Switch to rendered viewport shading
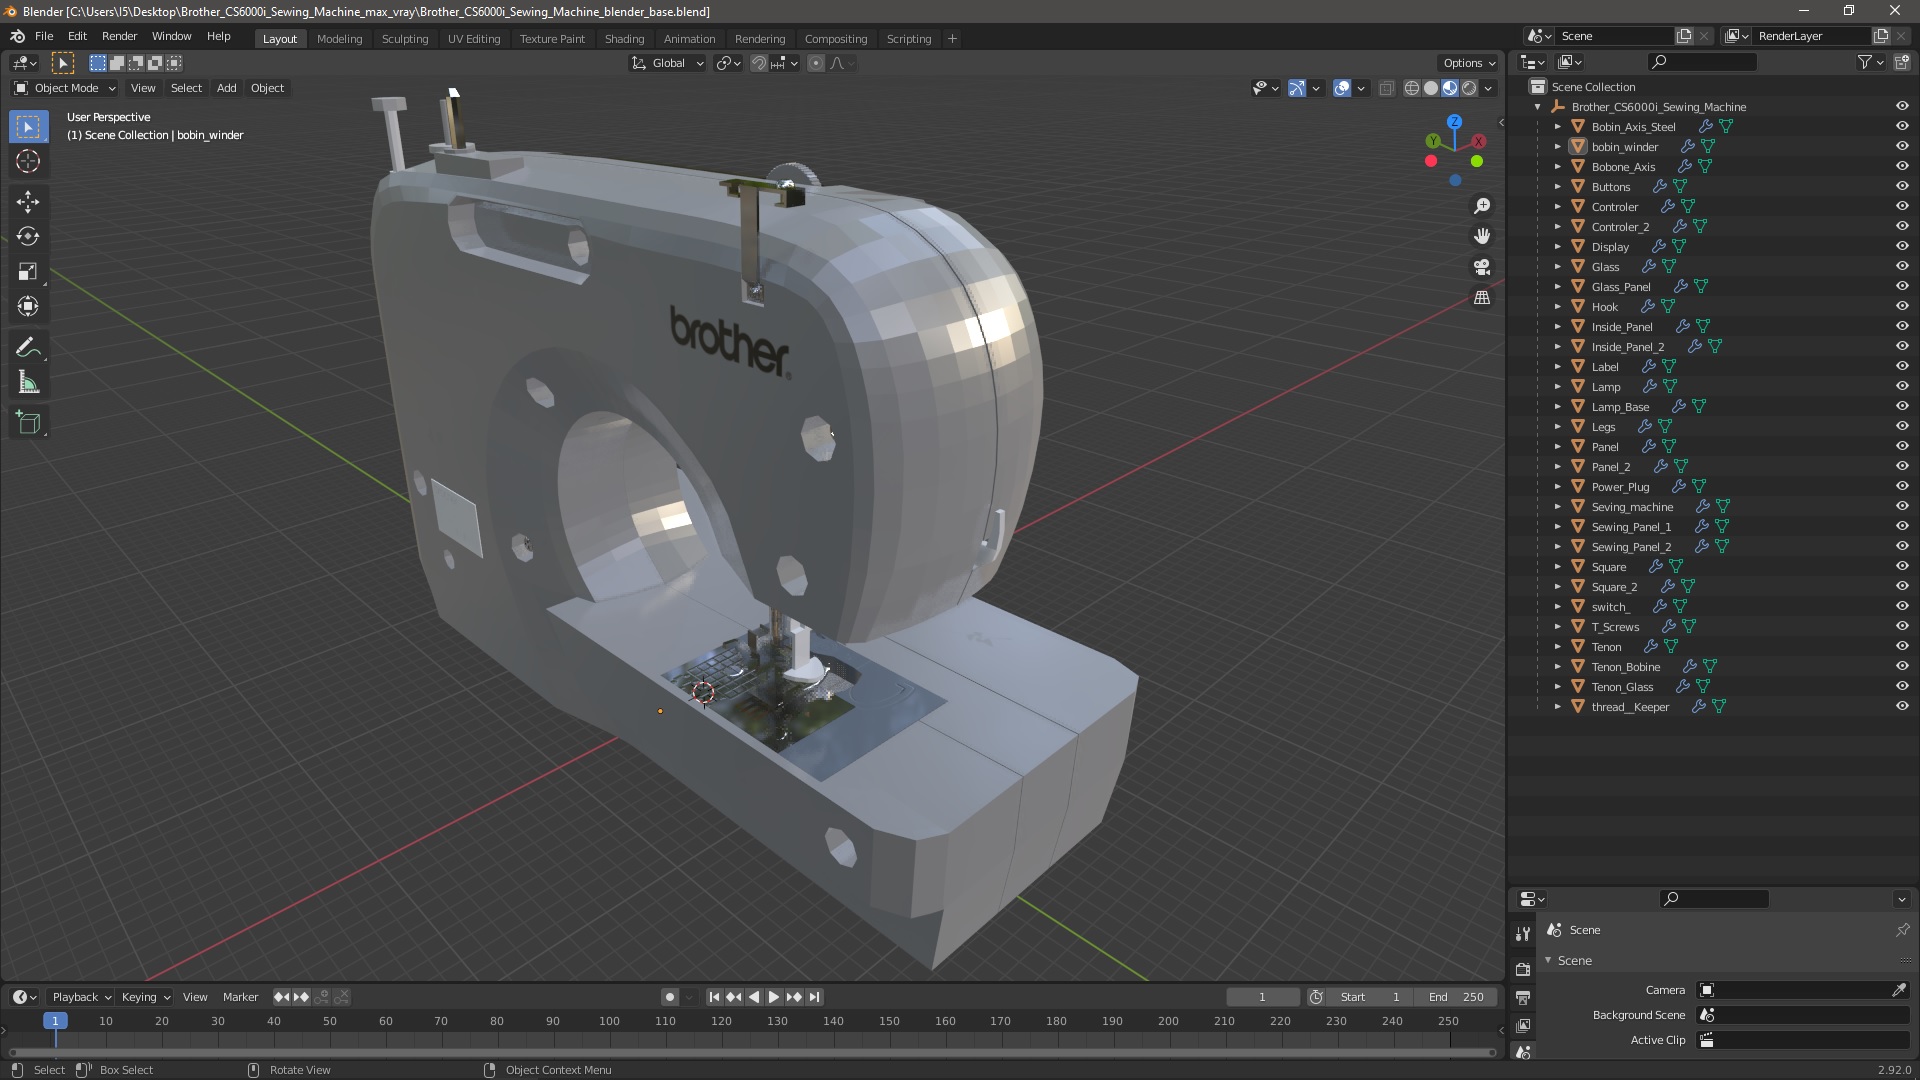1920x1080 pixels. click(1469, 88)
